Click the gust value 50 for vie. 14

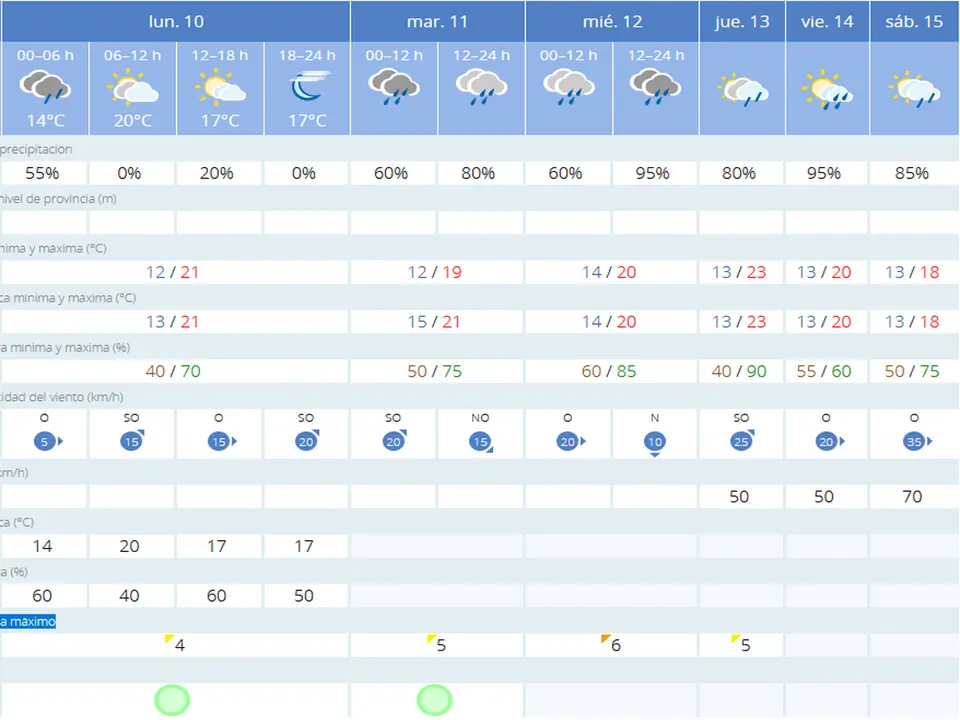(x=826, y=497)
